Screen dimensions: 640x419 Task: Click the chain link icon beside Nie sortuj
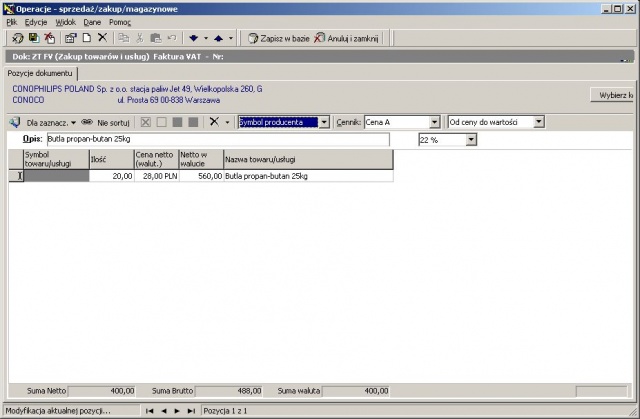(87, 122)
